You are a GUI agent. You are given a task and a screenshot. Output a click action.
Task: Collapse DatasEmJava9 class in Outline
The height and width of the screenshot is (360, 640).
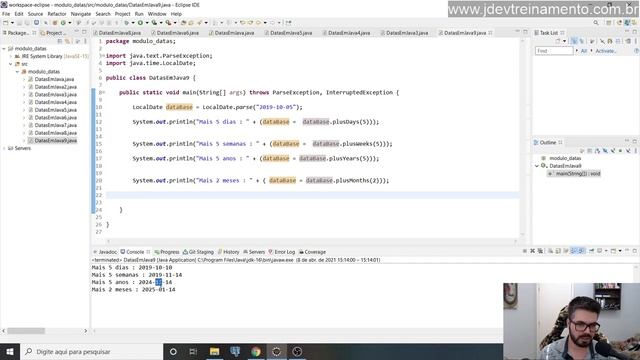[537, 166]
